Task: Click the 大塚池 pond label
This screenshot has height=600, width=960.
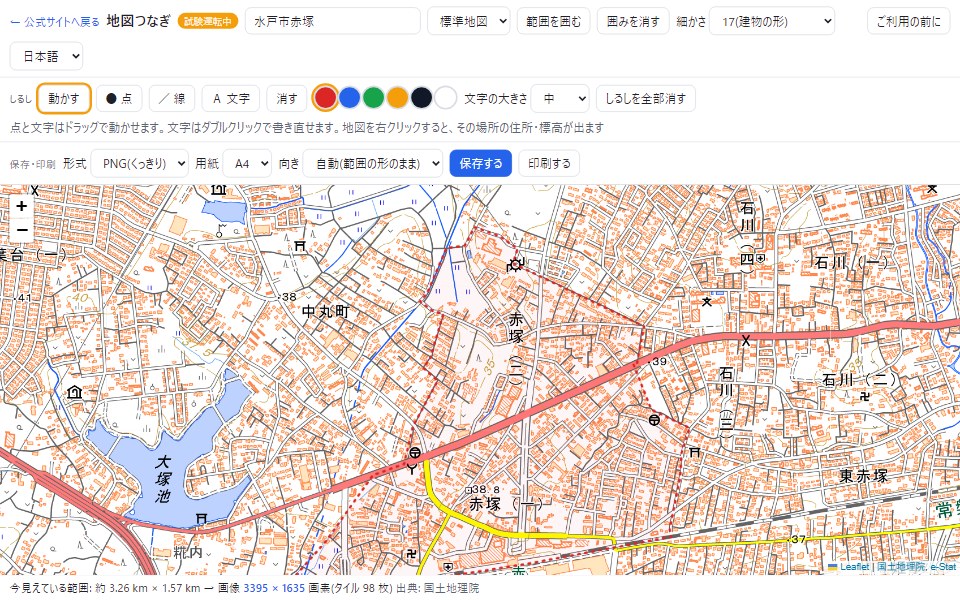Action: (x=163, y=479)
